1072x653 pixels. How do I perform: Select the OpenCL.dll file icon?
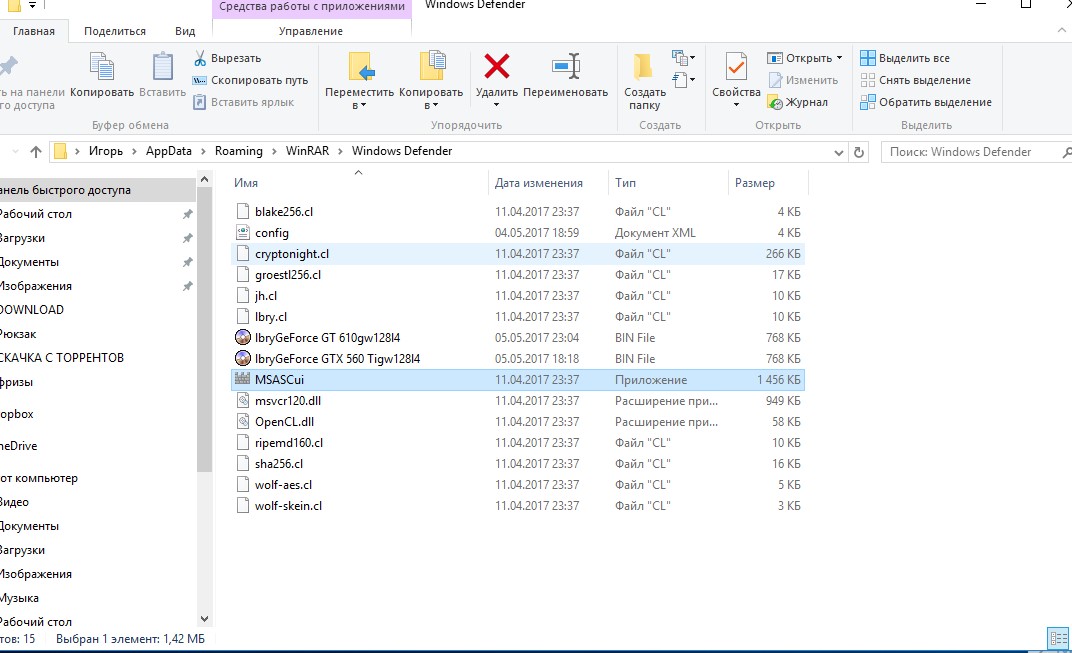tap(242, 422)
